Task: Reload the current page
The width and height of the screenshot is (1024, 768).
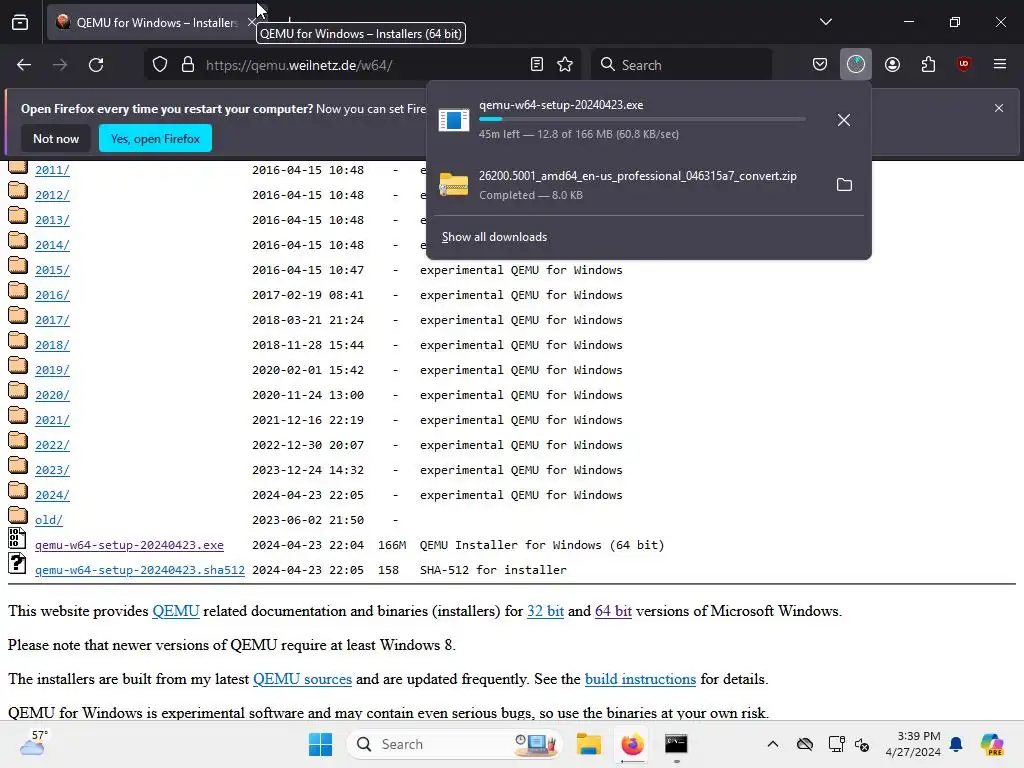Action: pos(96,65)
